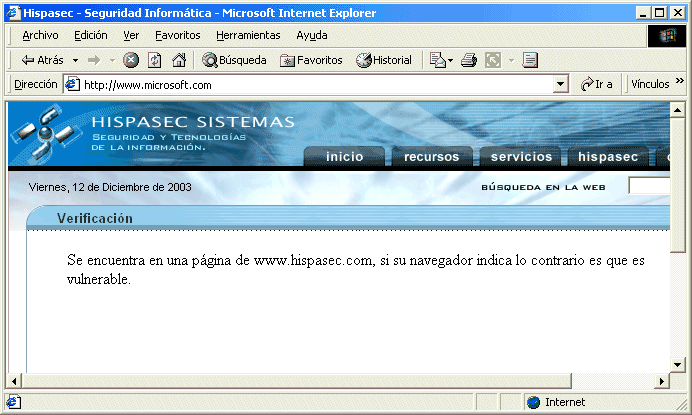
Task: Open the Favoritos menu in menu bar
Action: [x=177, y=35]
